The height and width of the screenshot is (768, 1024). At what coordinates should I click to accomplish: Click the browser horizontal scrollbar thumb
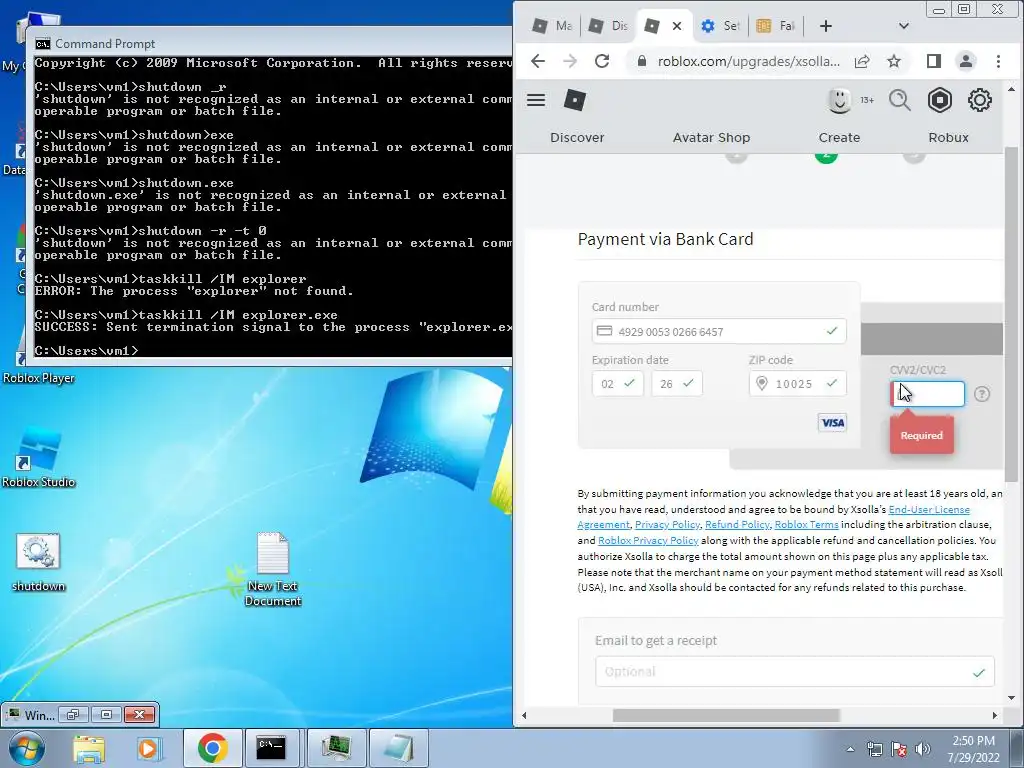click(726, 715)
